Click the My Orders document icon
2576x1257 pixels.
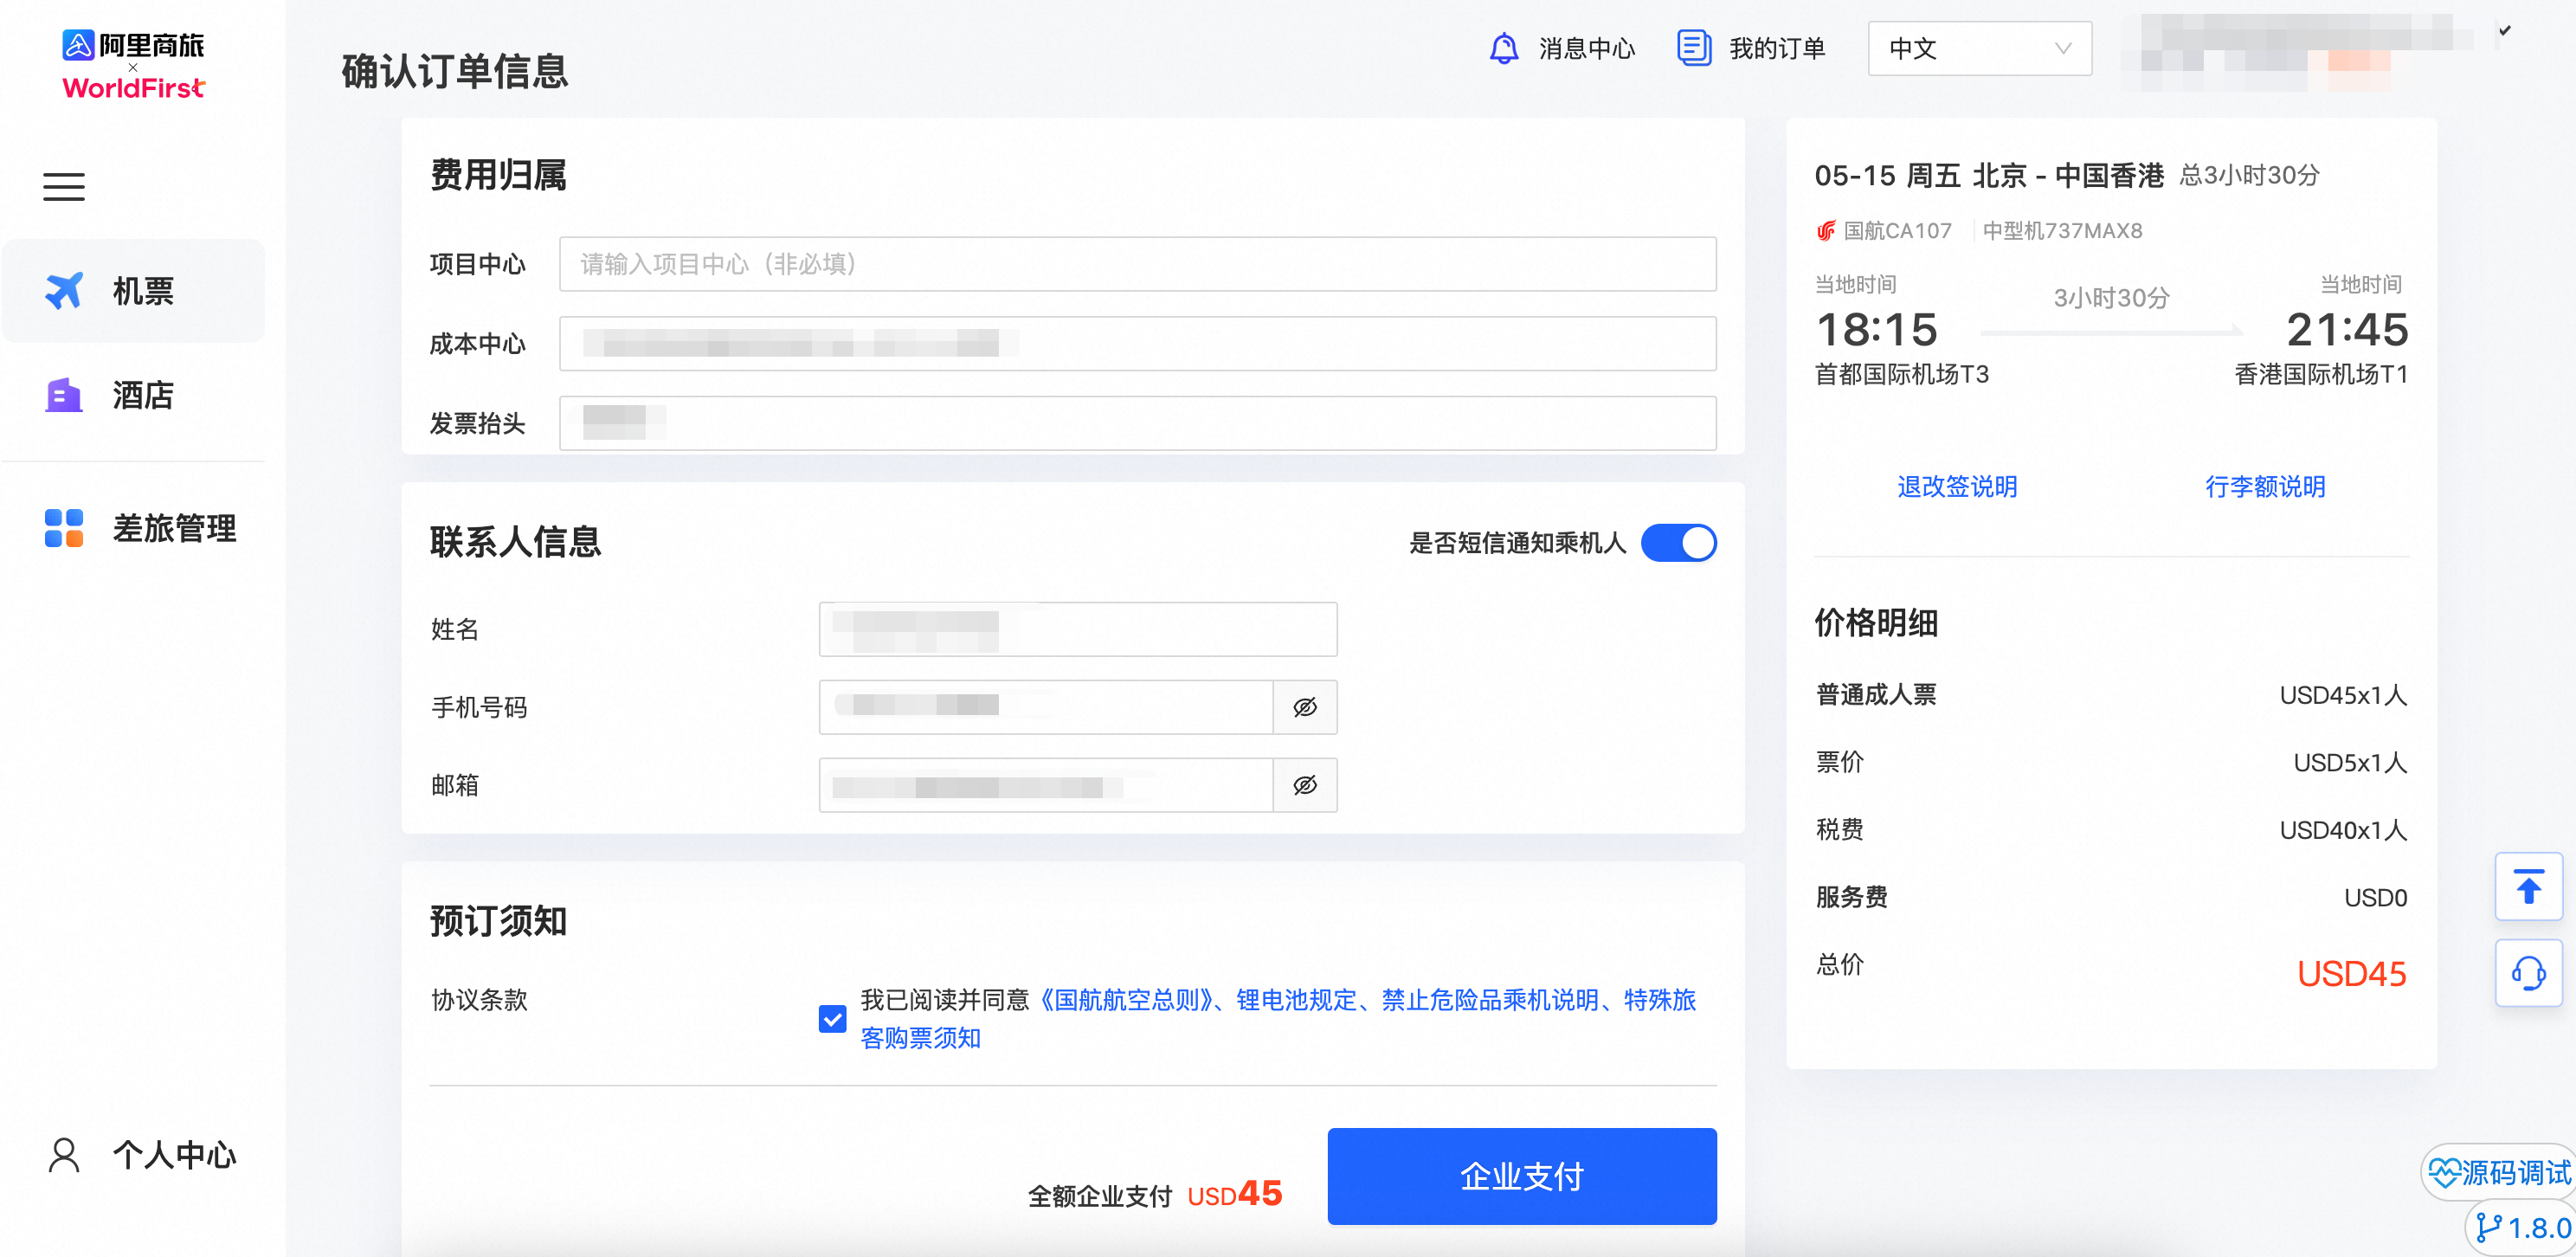click(x=1693, y=48)
